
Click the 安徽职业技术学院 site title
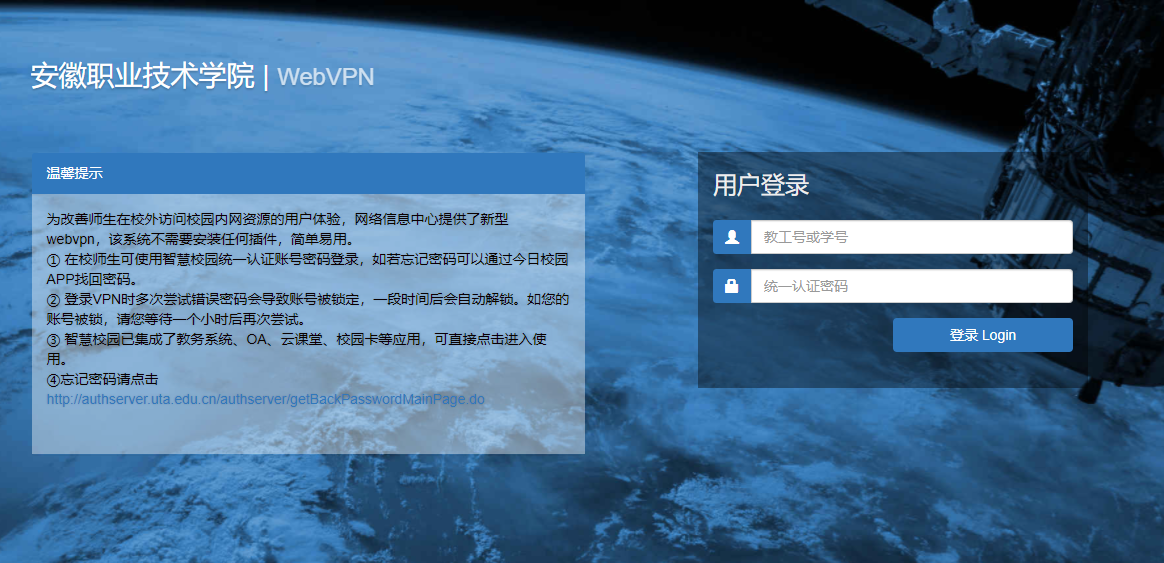143,77
